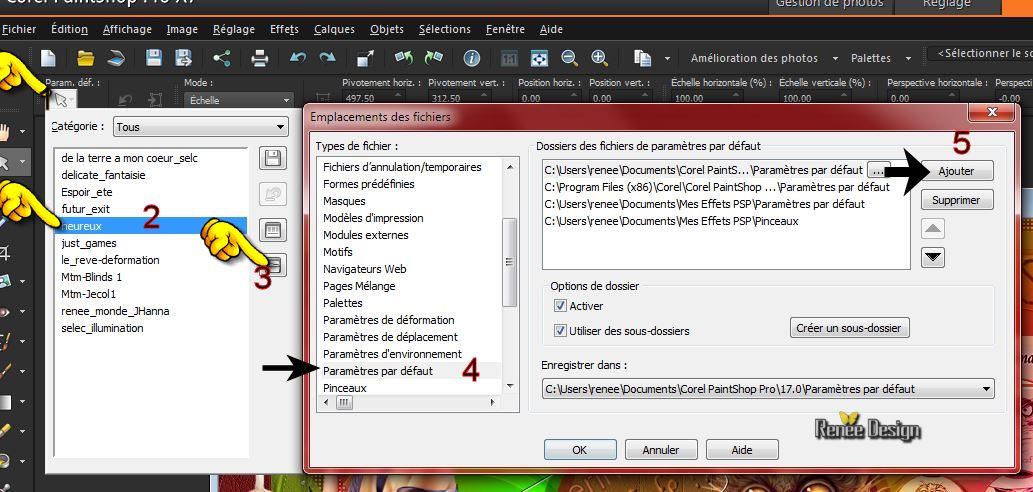Save the image with the floppy disk icon
1033x492 pixels.
[154, 58]
